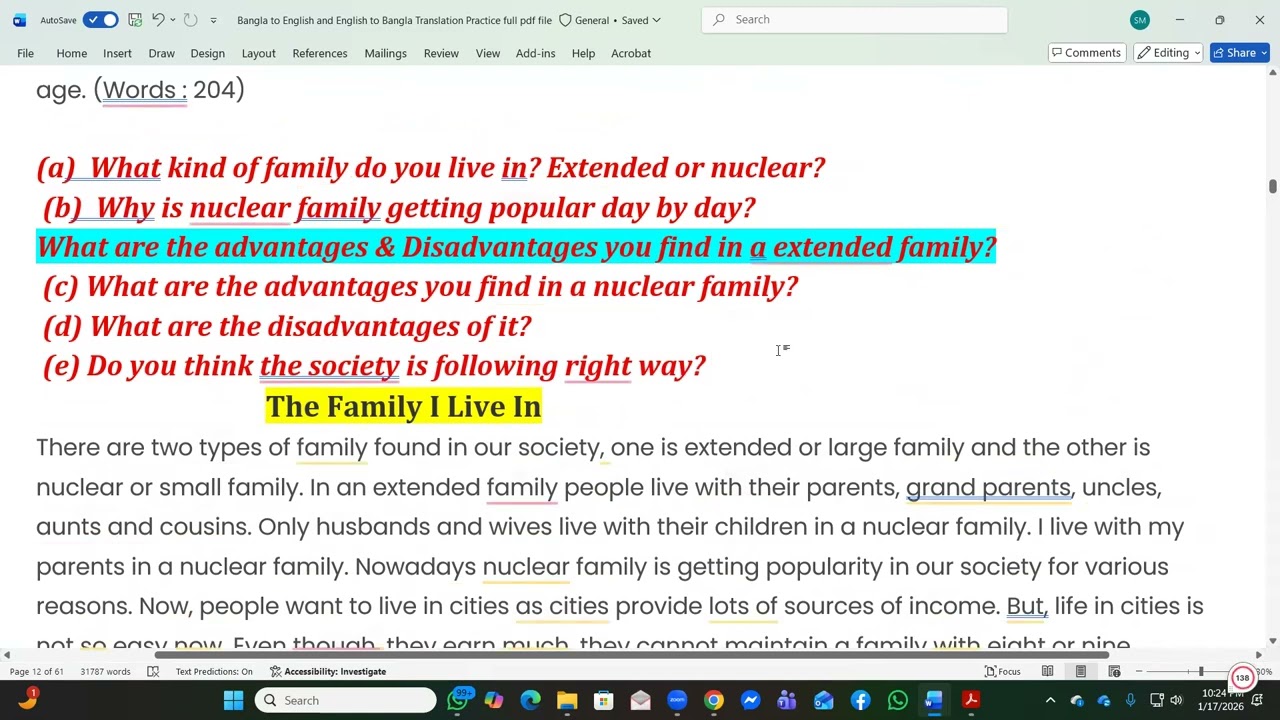Click vertical scrollbar up arrow
The width and height of the screenshot is (1280, 720).
point(1272,72)
